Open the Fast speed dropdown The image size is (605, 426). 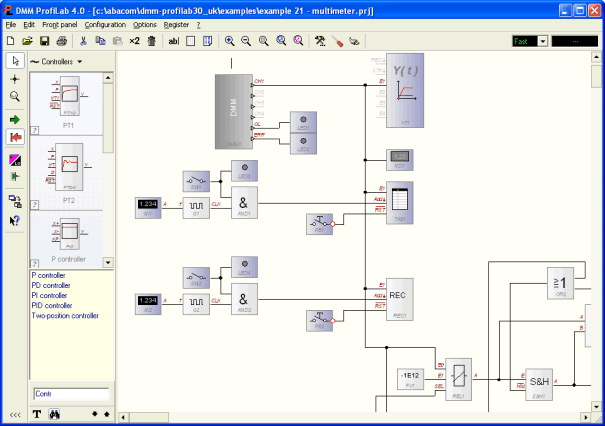coord(543,41)
